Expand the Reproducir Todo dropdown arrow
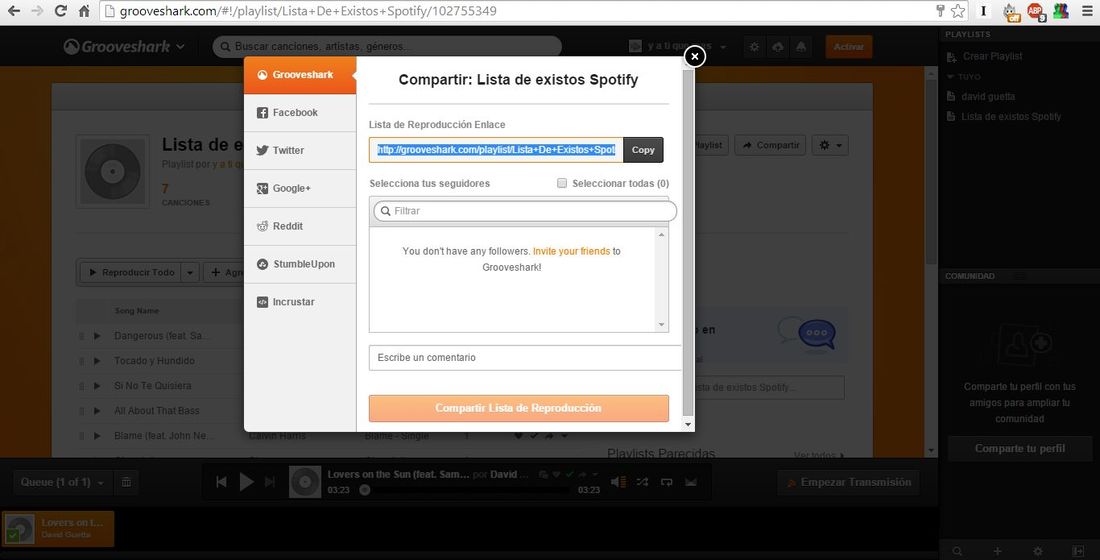This screenshot has height=560, width=1100. coord(190,272)
